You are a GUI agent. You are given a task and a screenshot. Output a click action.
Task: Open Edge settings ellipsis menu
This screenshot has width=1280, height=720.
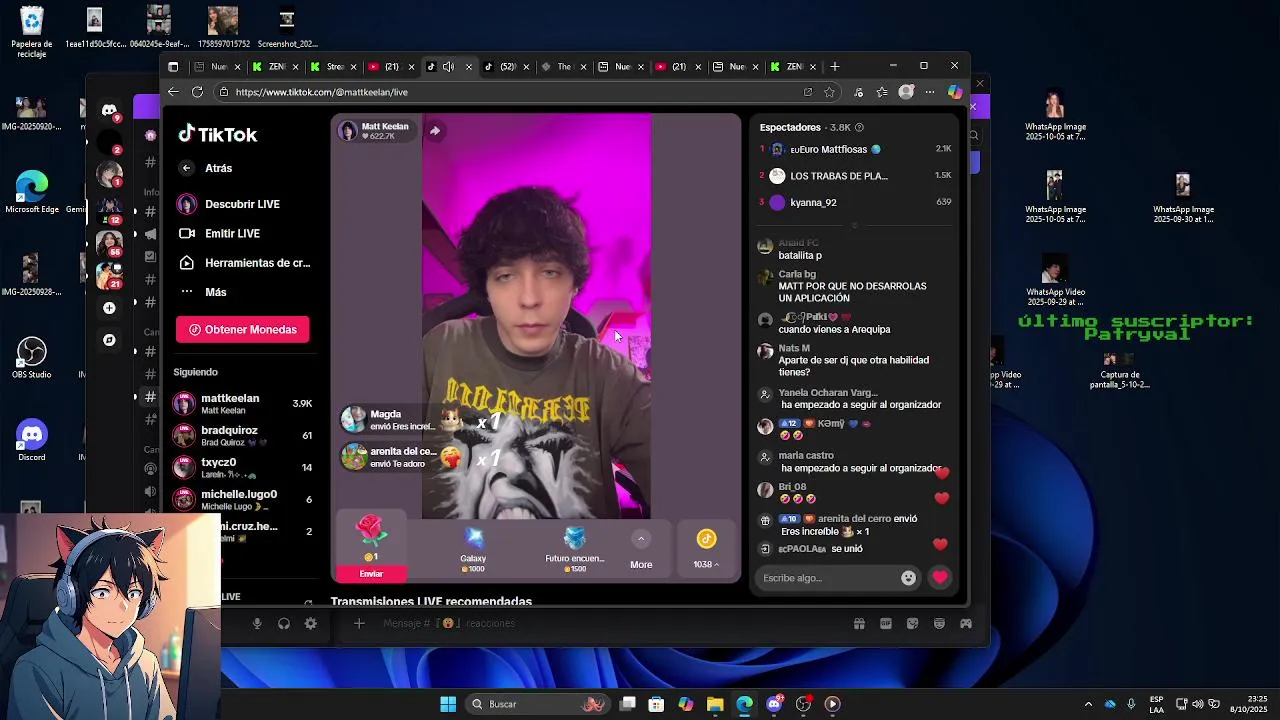point(930,92)
